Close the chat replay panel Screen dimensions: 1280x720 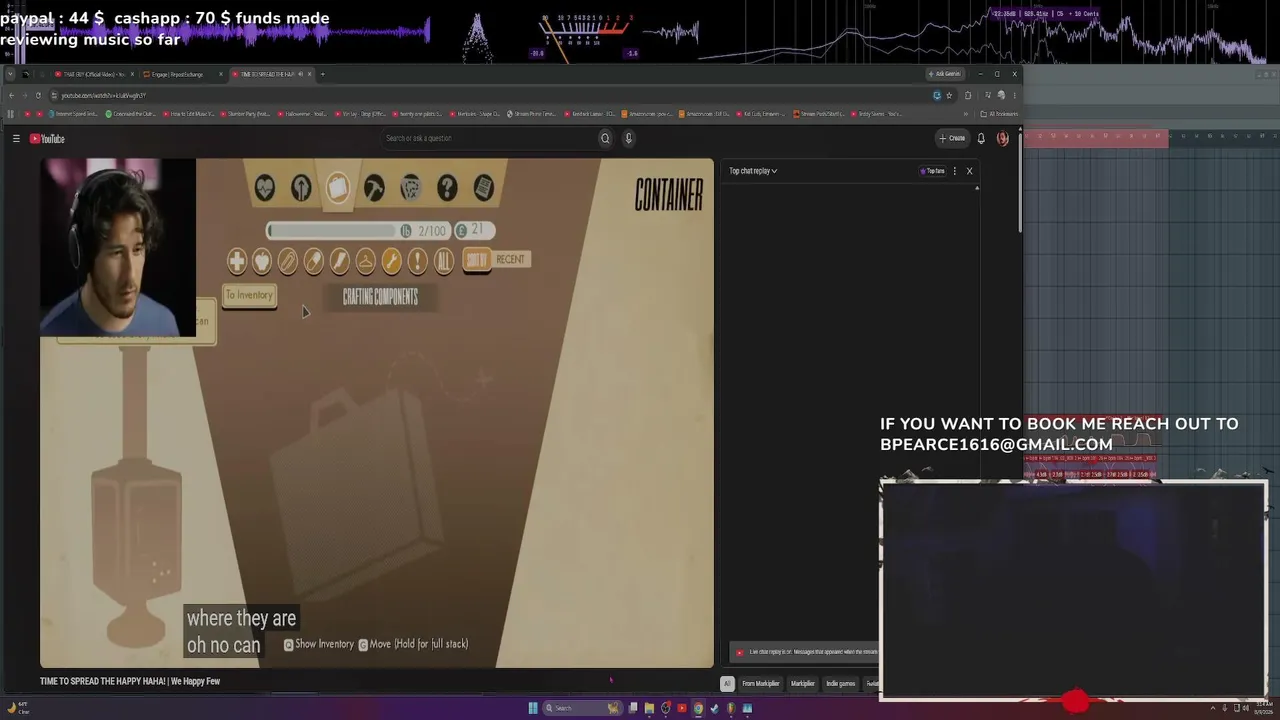[969, 171]
